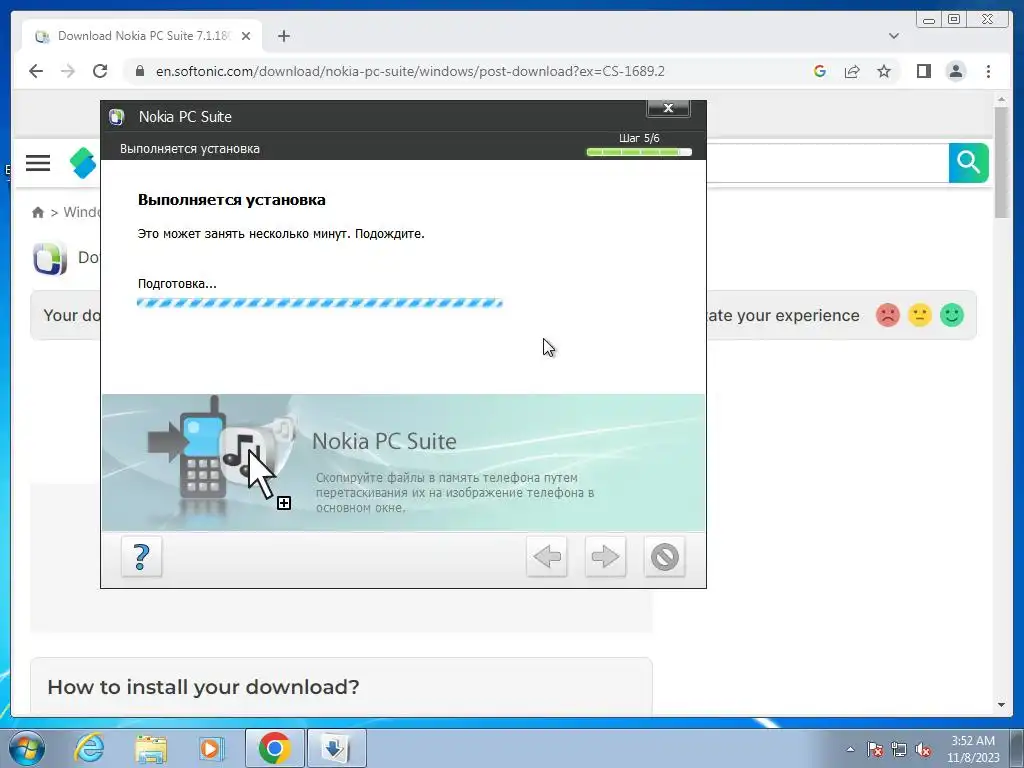The height and width of the screenshot is (768, 1024).
Task: Go to Softonic home breadcrumb icon
Action: [x=38, y=212]
